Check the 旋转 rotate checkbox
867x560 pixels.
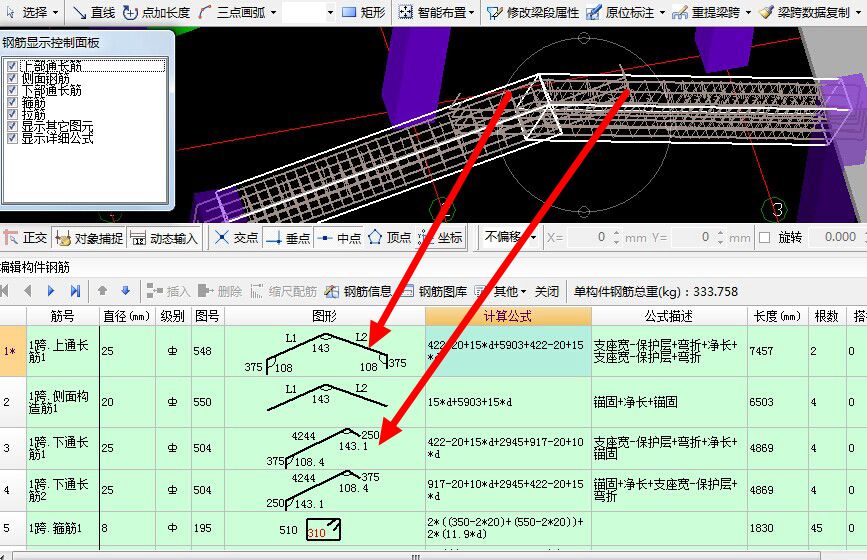point(765,238)
